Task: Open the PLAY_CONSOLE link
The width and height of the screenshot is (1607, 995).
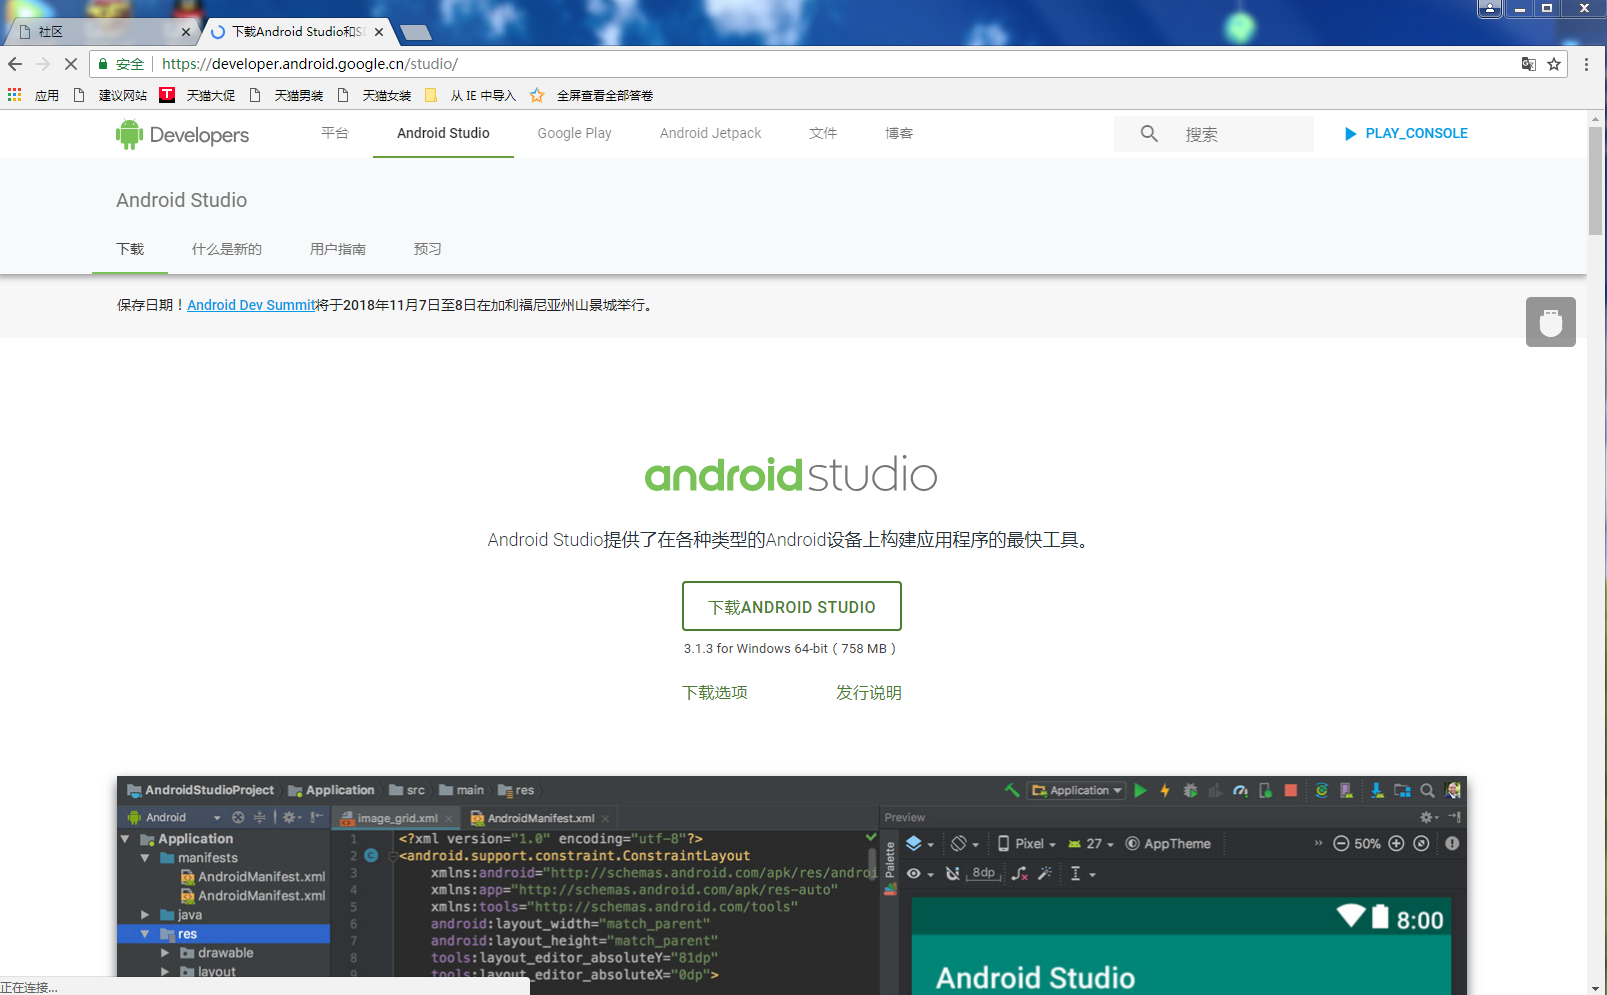Action: point(1406,133)
